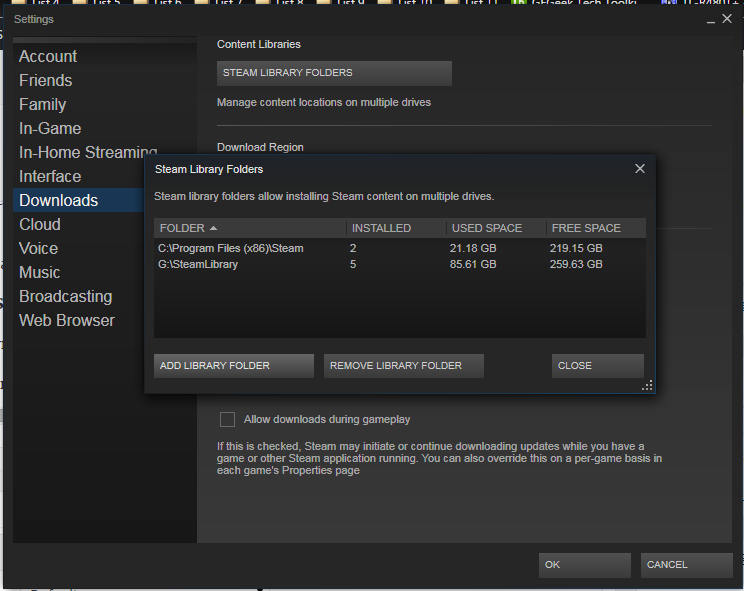Screen dimensions: 744x591
Task: Click 21.18 GB used space value
Action: tap(473, 248)
